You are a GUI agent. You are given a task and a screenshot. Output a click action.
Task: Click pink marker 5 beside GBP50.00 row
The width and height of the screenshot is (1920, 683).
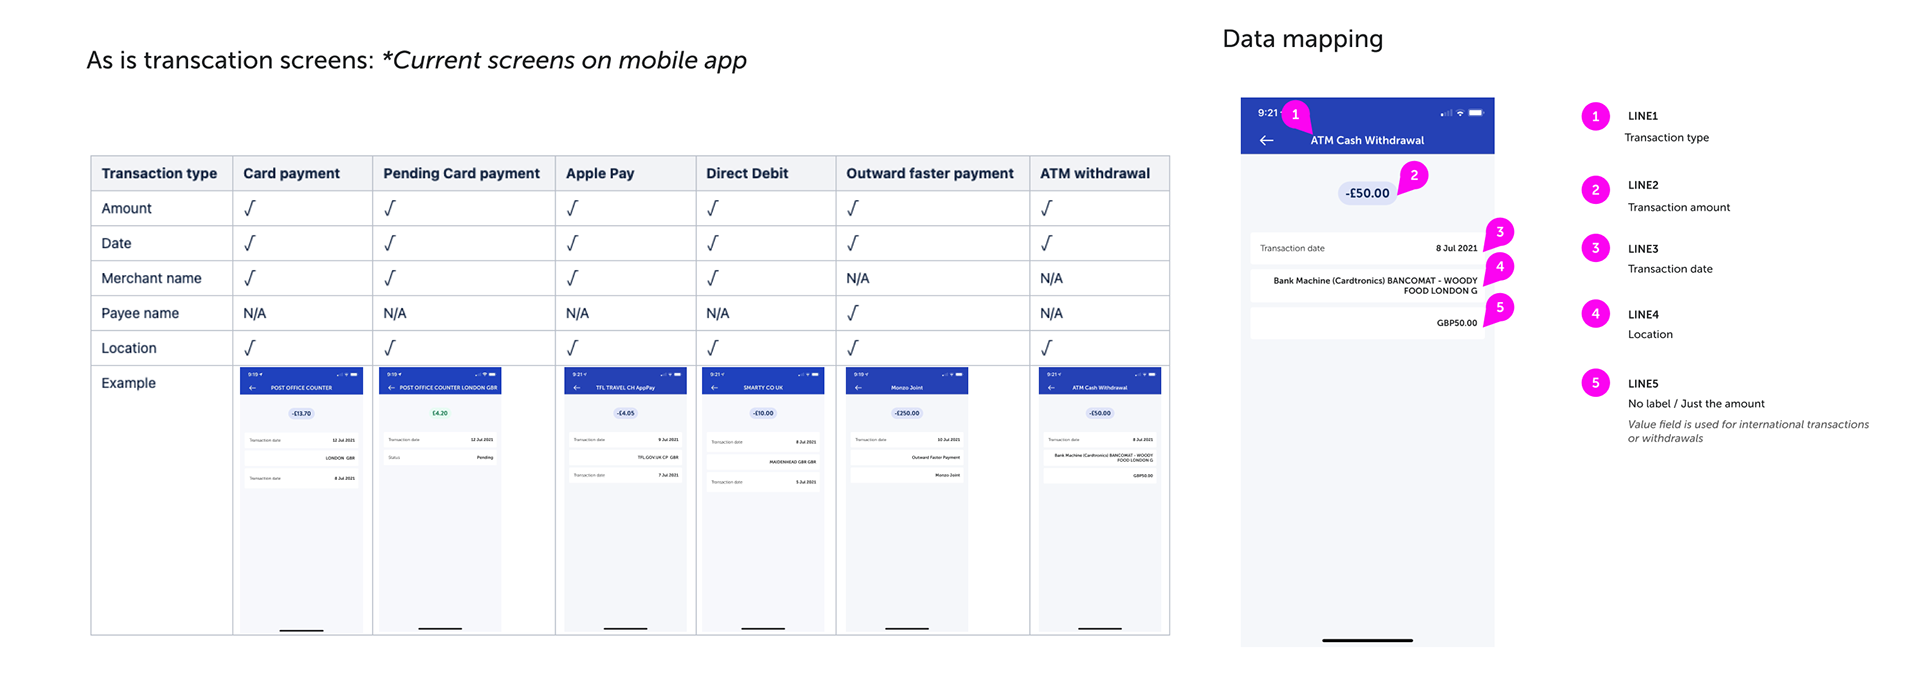point(1500,308)
